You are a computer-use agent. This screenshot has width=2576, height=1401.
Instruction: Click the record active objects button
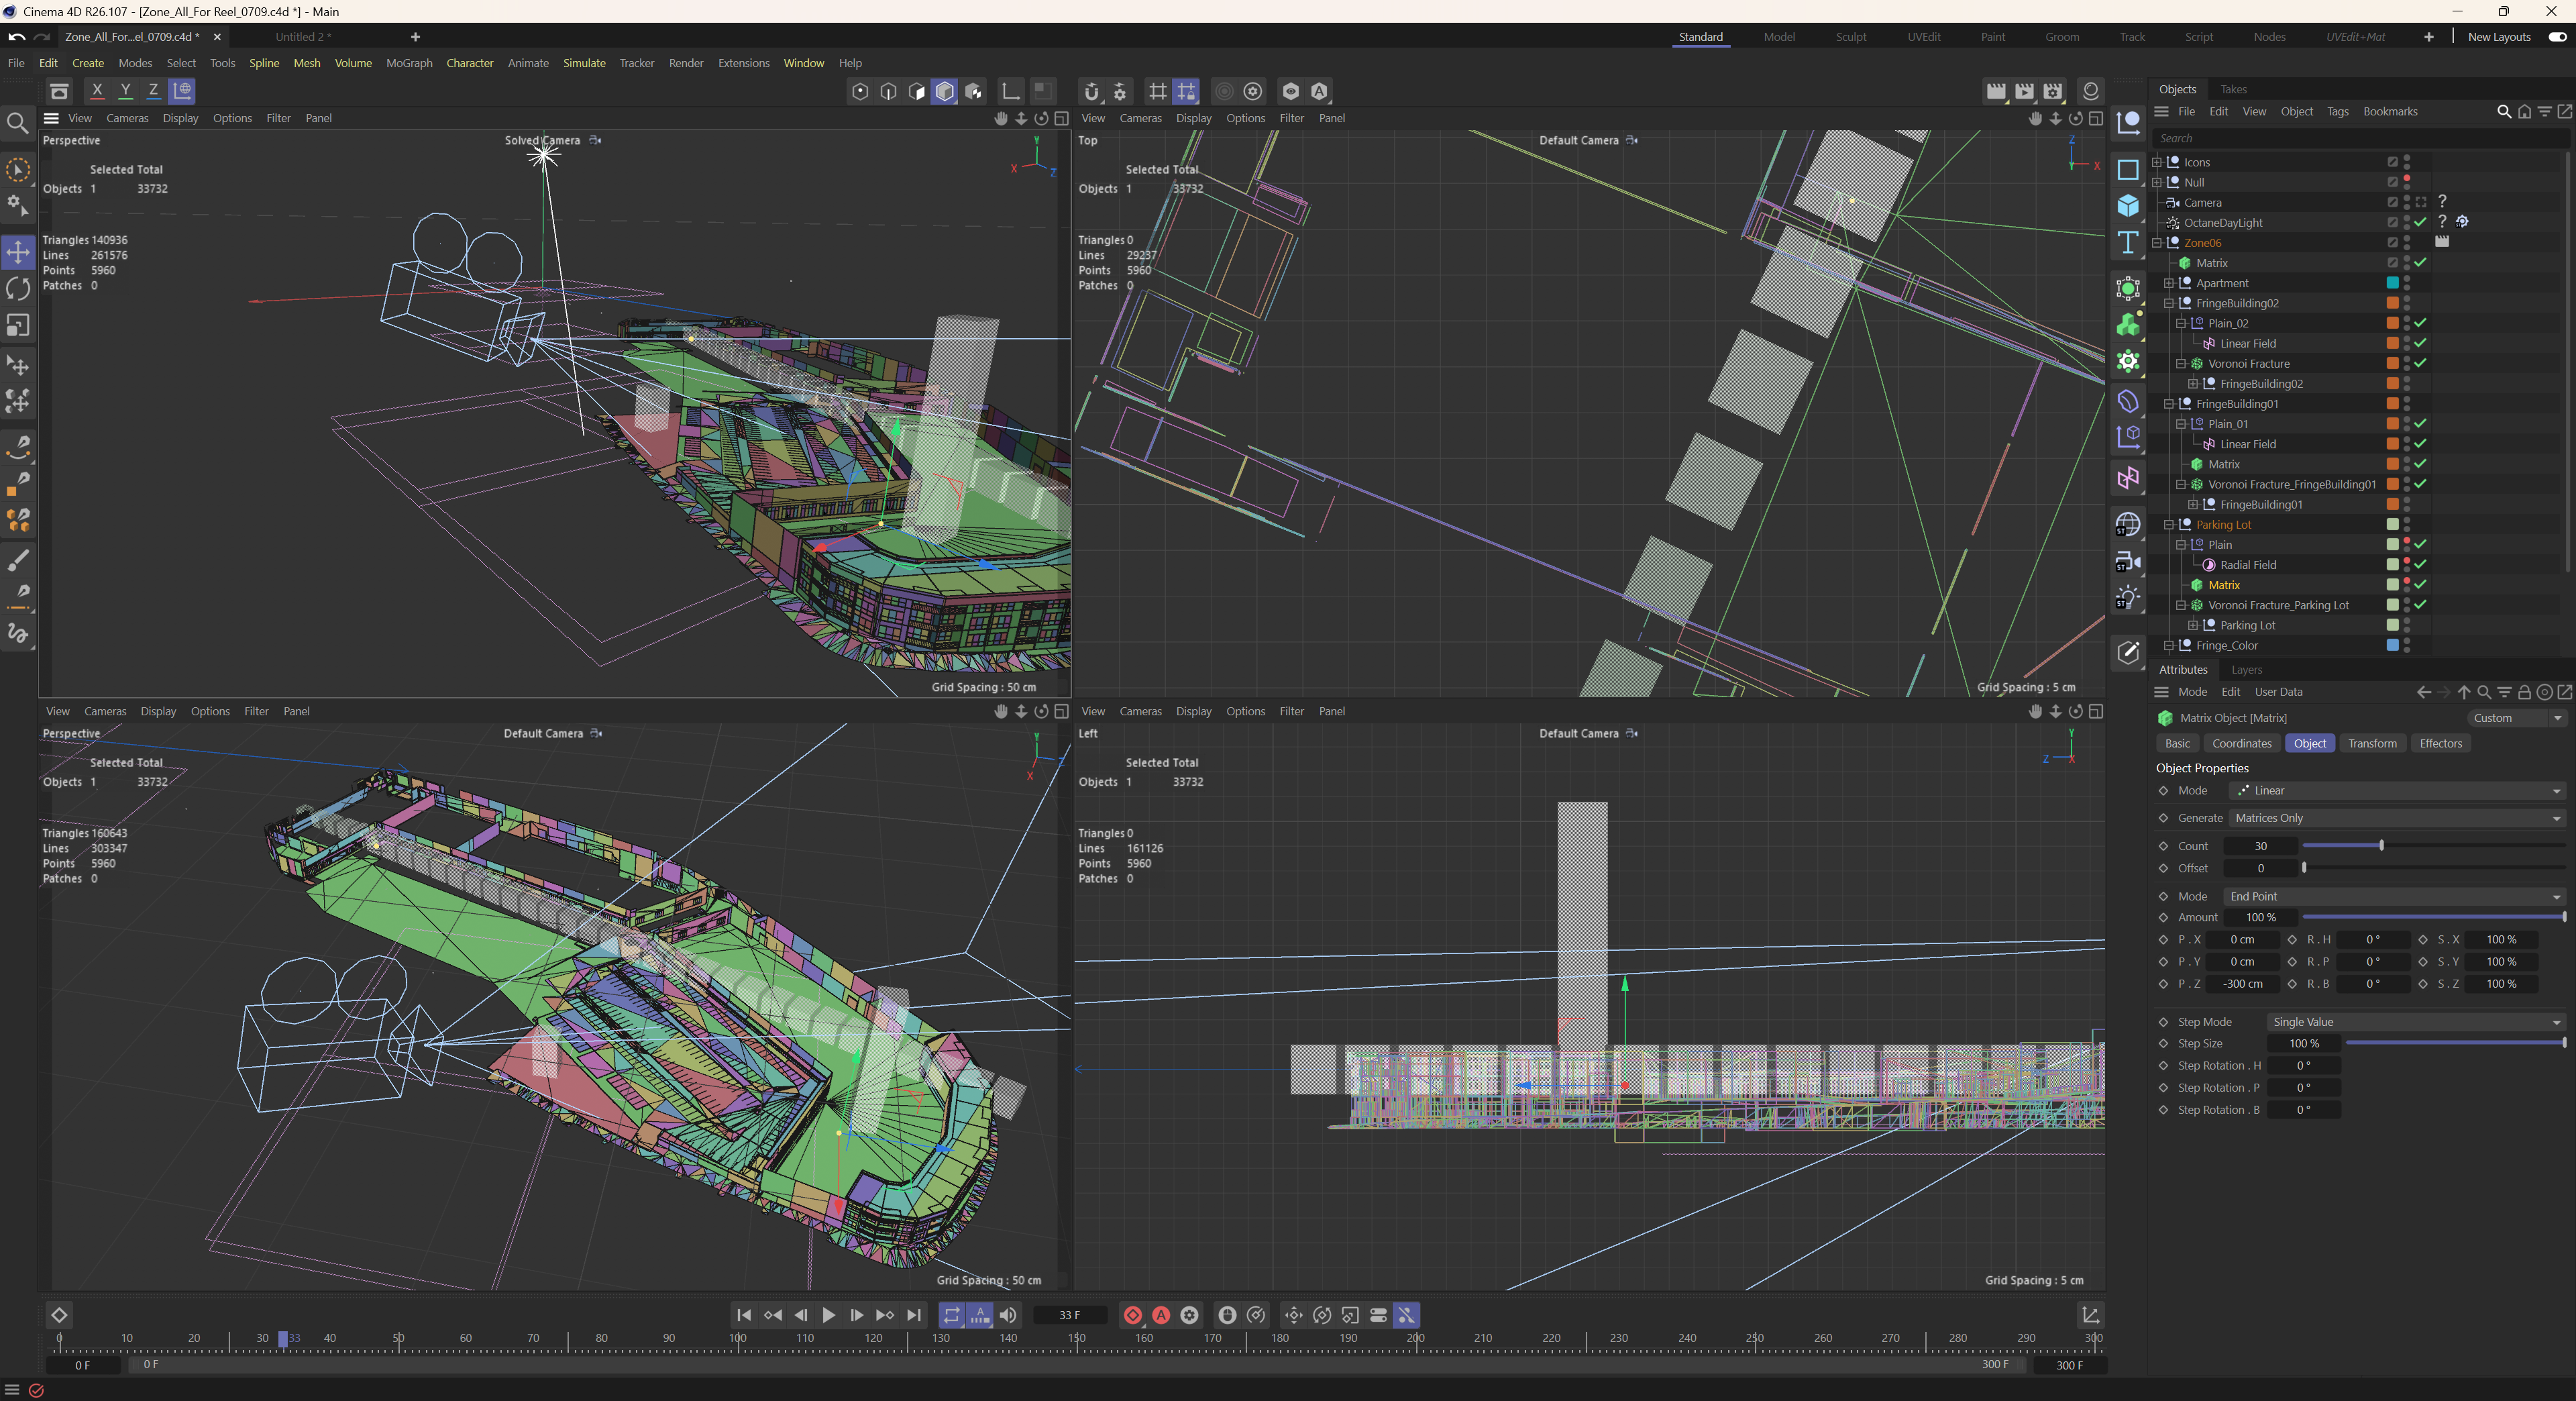point(1132,1315)
